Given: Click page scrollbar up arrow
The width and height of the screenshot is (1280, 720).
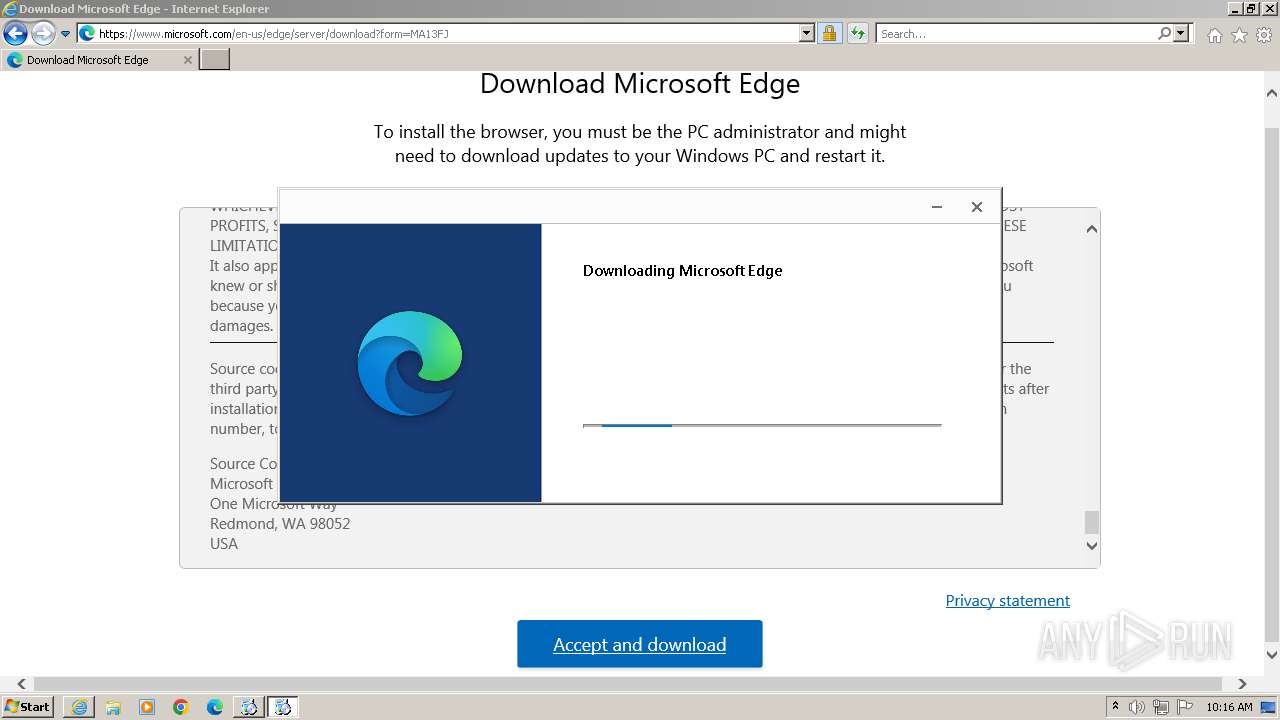Looking at the screenshot, I should point(1271,93).
